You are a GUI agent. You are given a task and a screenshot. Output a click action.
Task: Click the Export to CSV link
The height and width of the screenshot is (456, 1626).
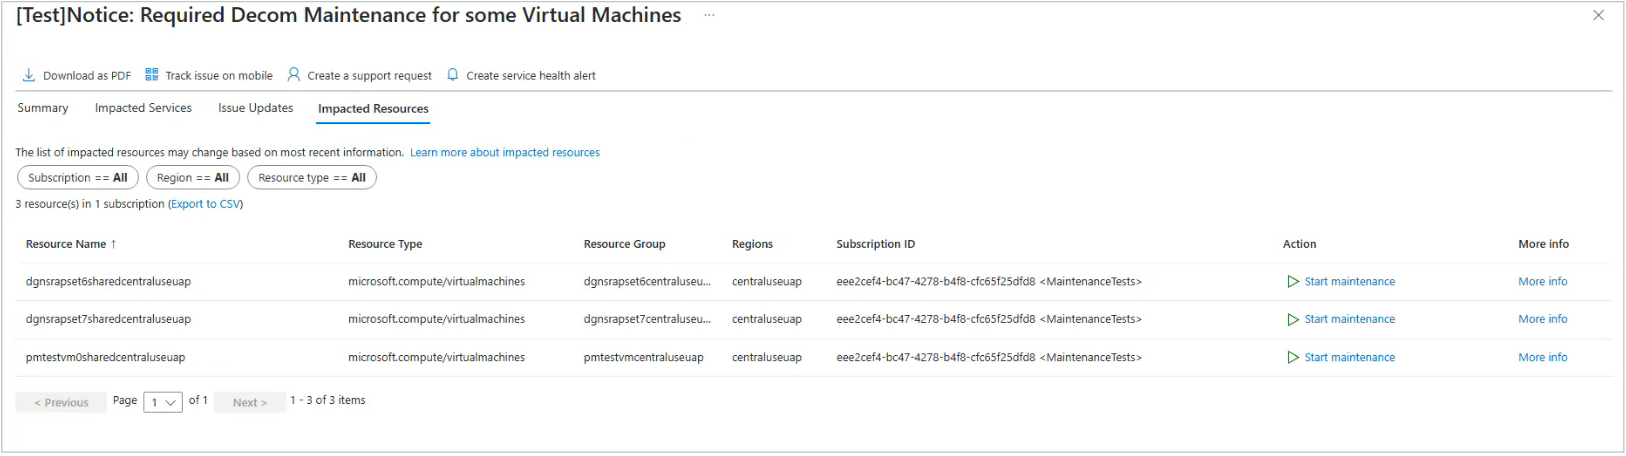205,204
